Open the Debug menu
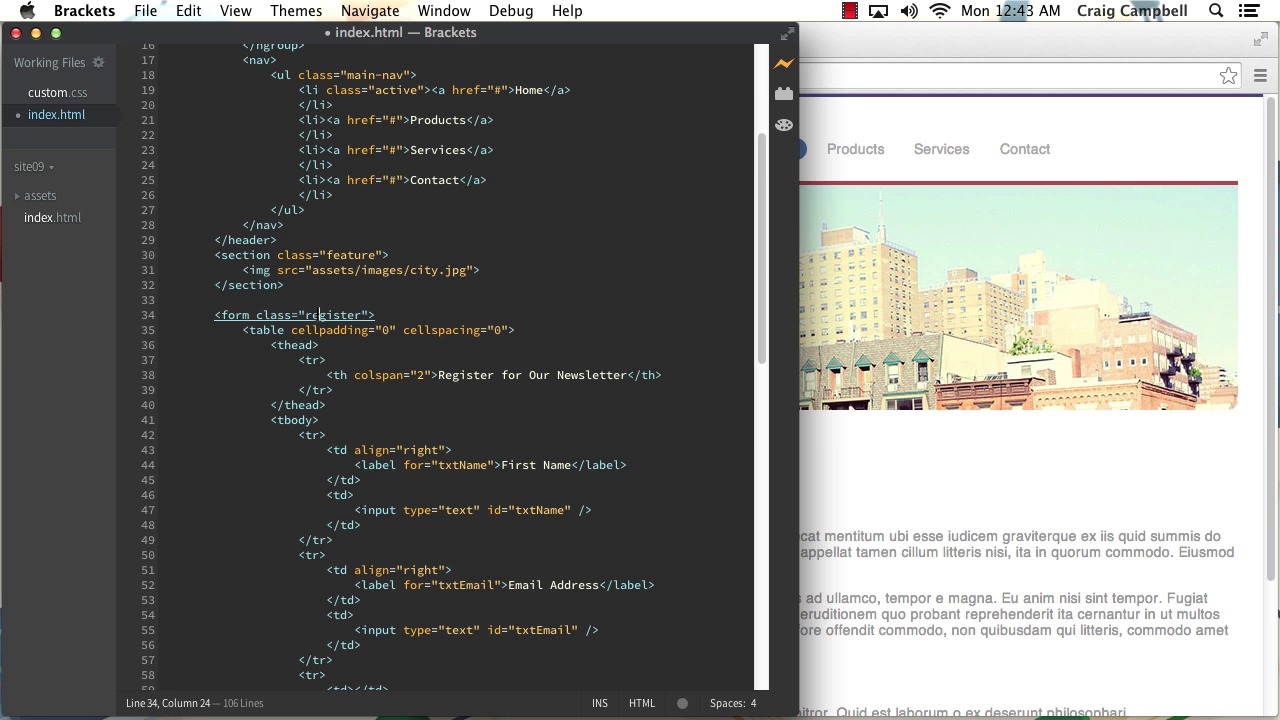 tap(510, 11)
